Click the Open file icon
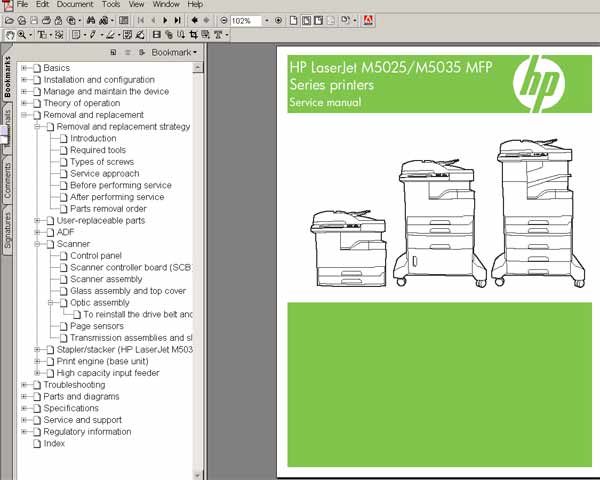Viewport: 600px width, 480px height. tap(10, 20)
